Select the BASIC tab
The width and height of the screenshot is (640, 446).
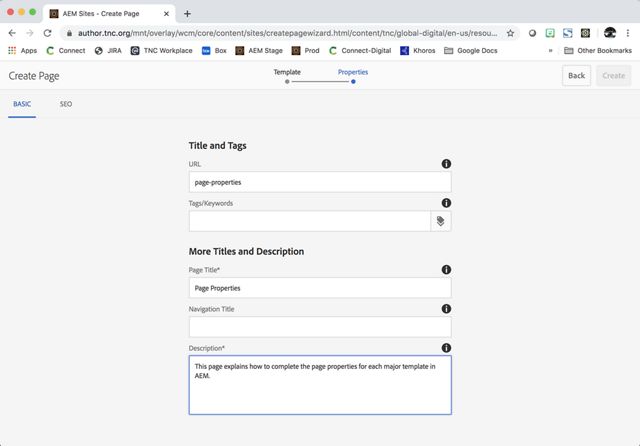coord(21,104)
